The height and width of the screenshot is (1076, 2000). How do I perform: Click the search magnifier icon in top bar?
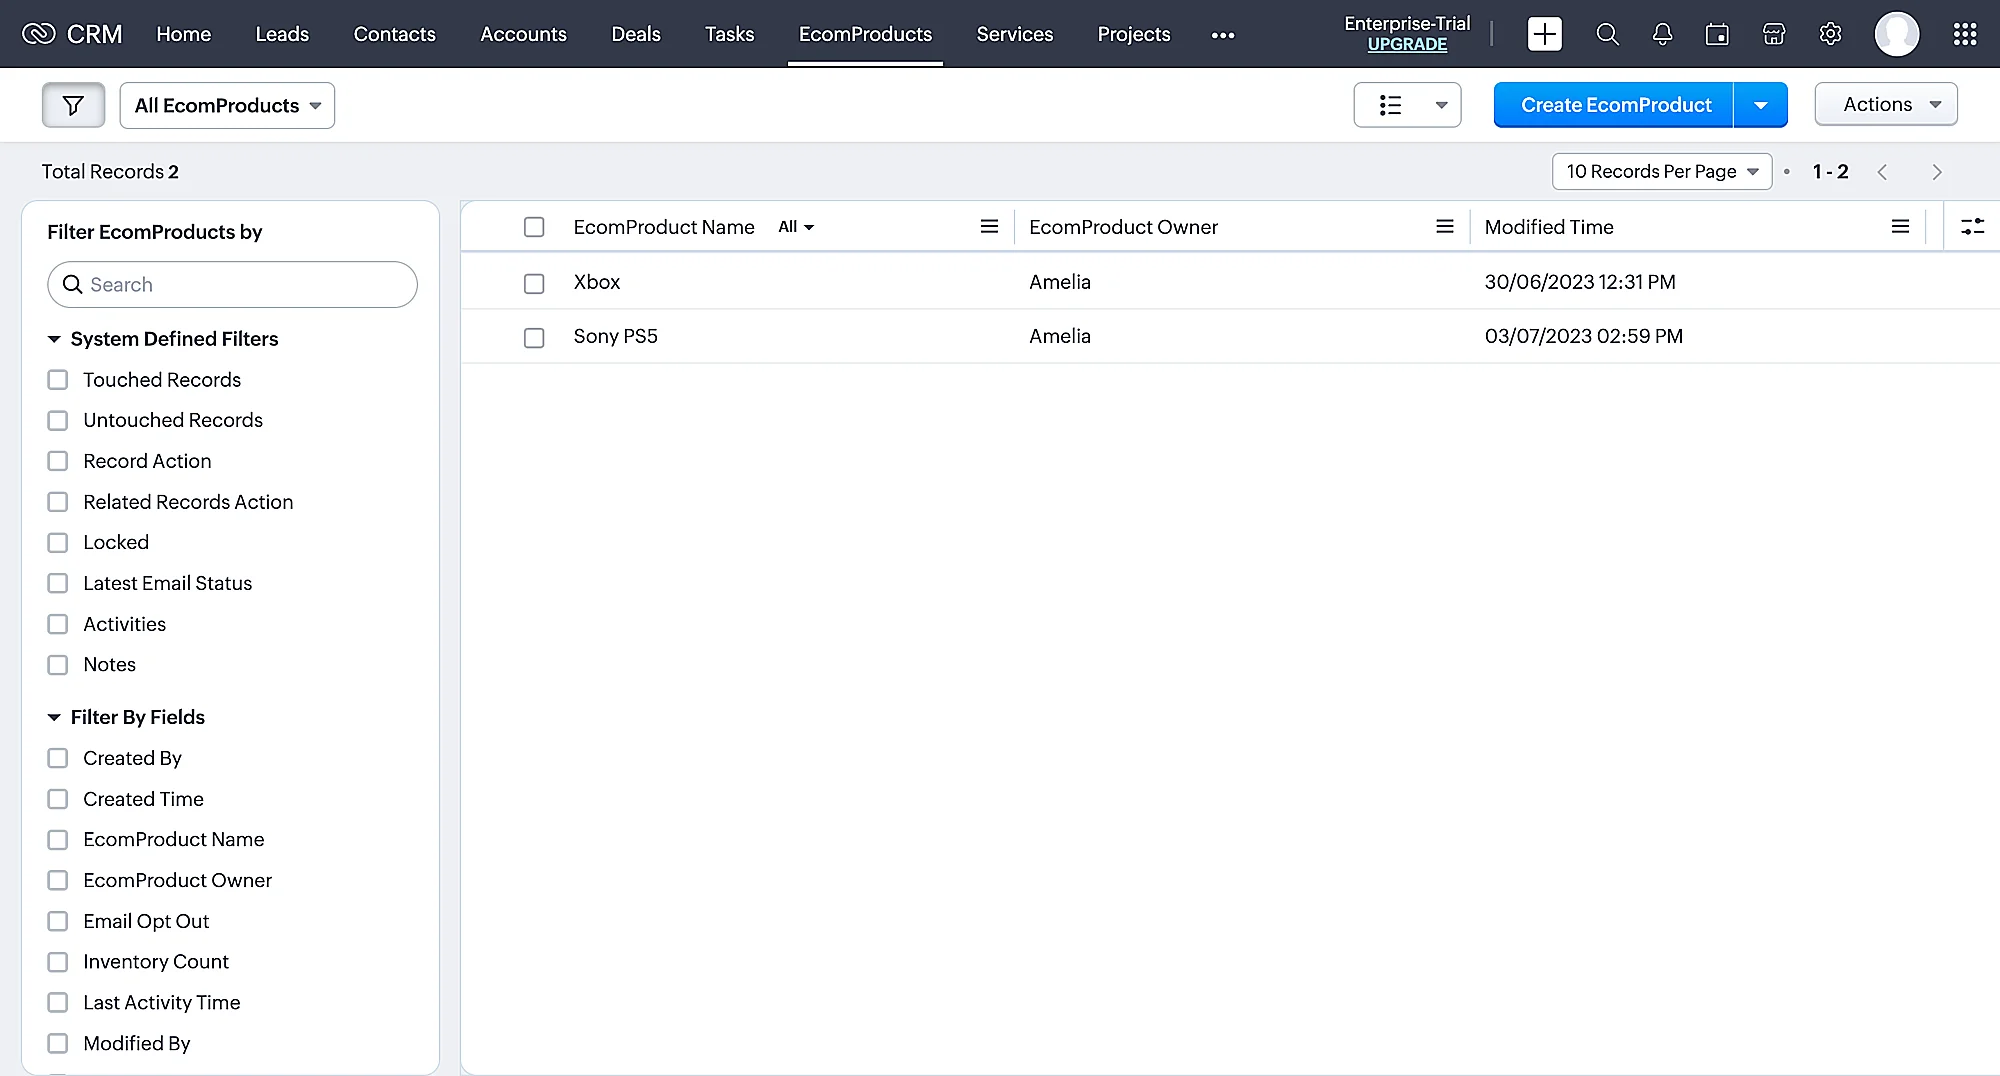[x=1607, y=34]
